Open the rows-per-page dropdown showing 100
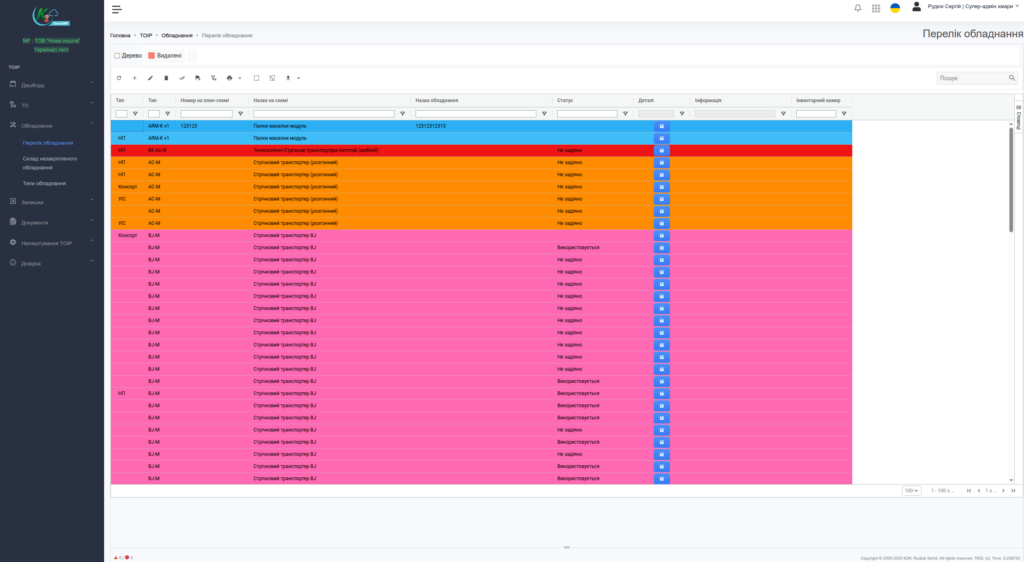Screen dimensions: 1024x562 coord(911,491)
